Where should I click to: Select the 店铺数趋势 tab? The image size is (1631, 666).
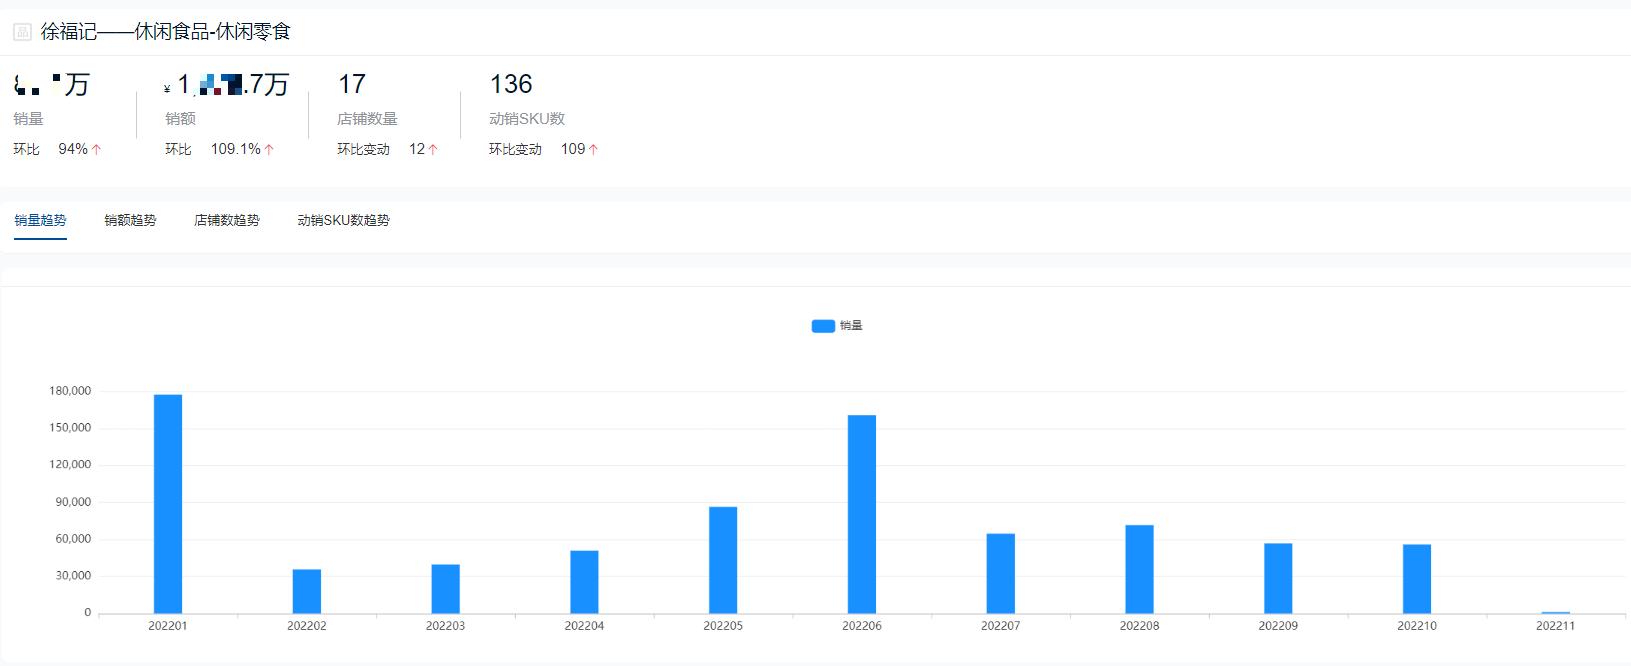(x=227, y=220)
